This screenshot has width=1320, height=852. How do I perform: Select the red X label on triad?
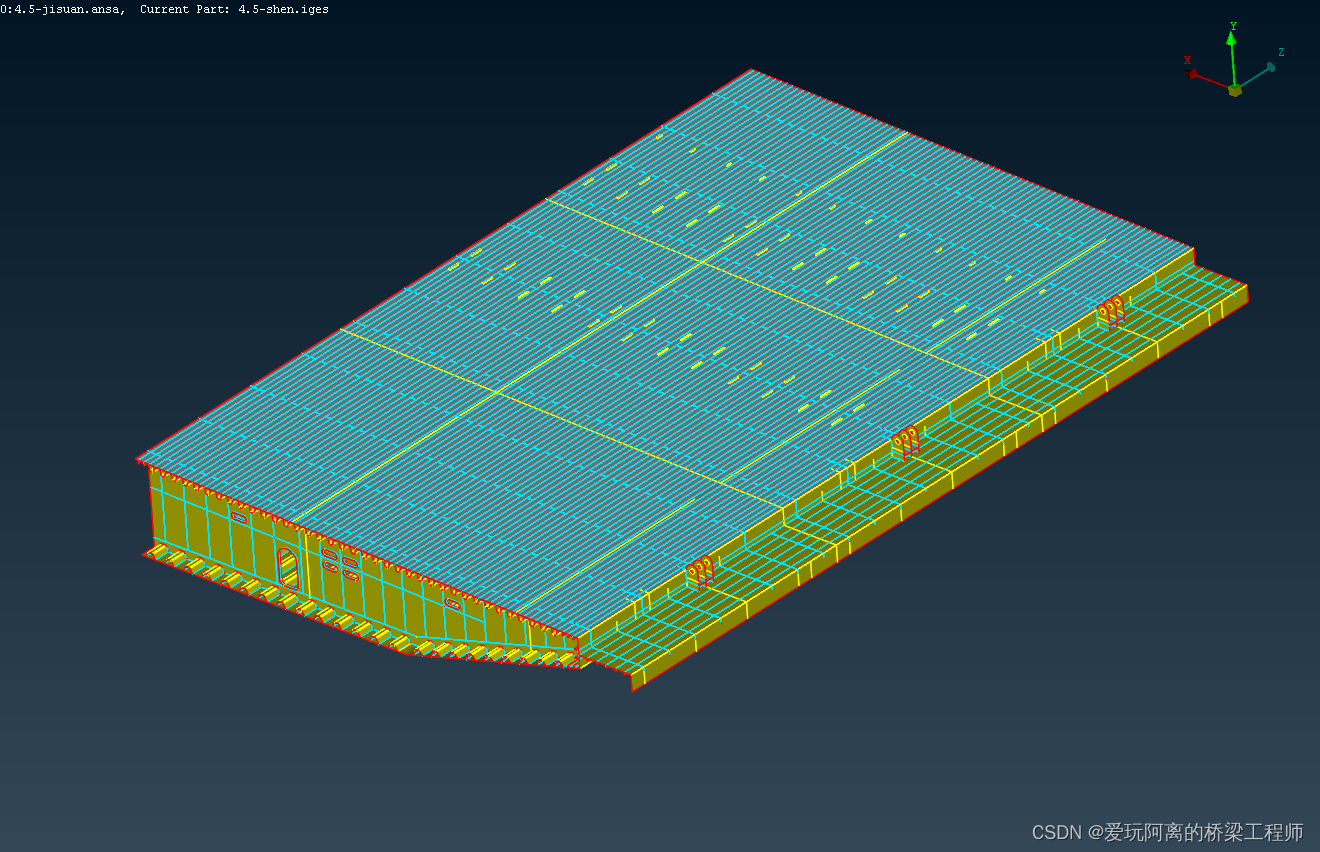coord(1187,60)
